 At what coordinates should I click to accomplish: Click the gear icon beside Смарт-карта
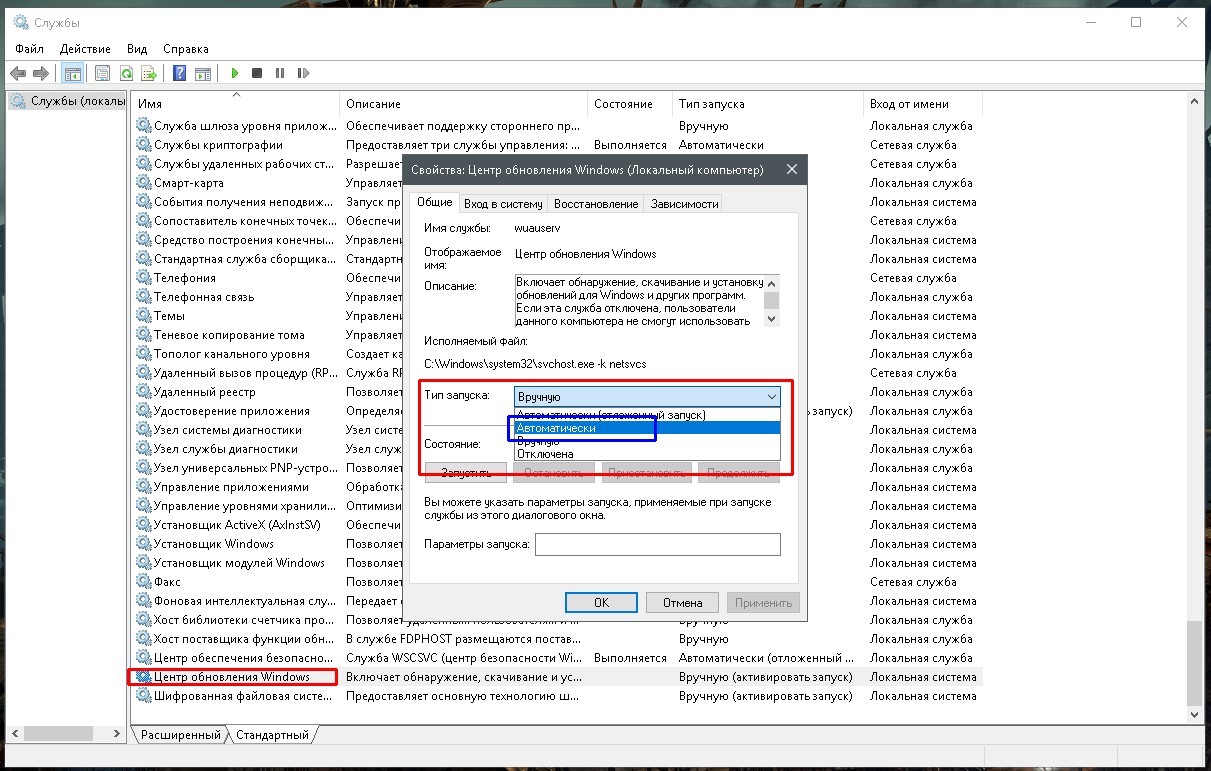point(144,183)
